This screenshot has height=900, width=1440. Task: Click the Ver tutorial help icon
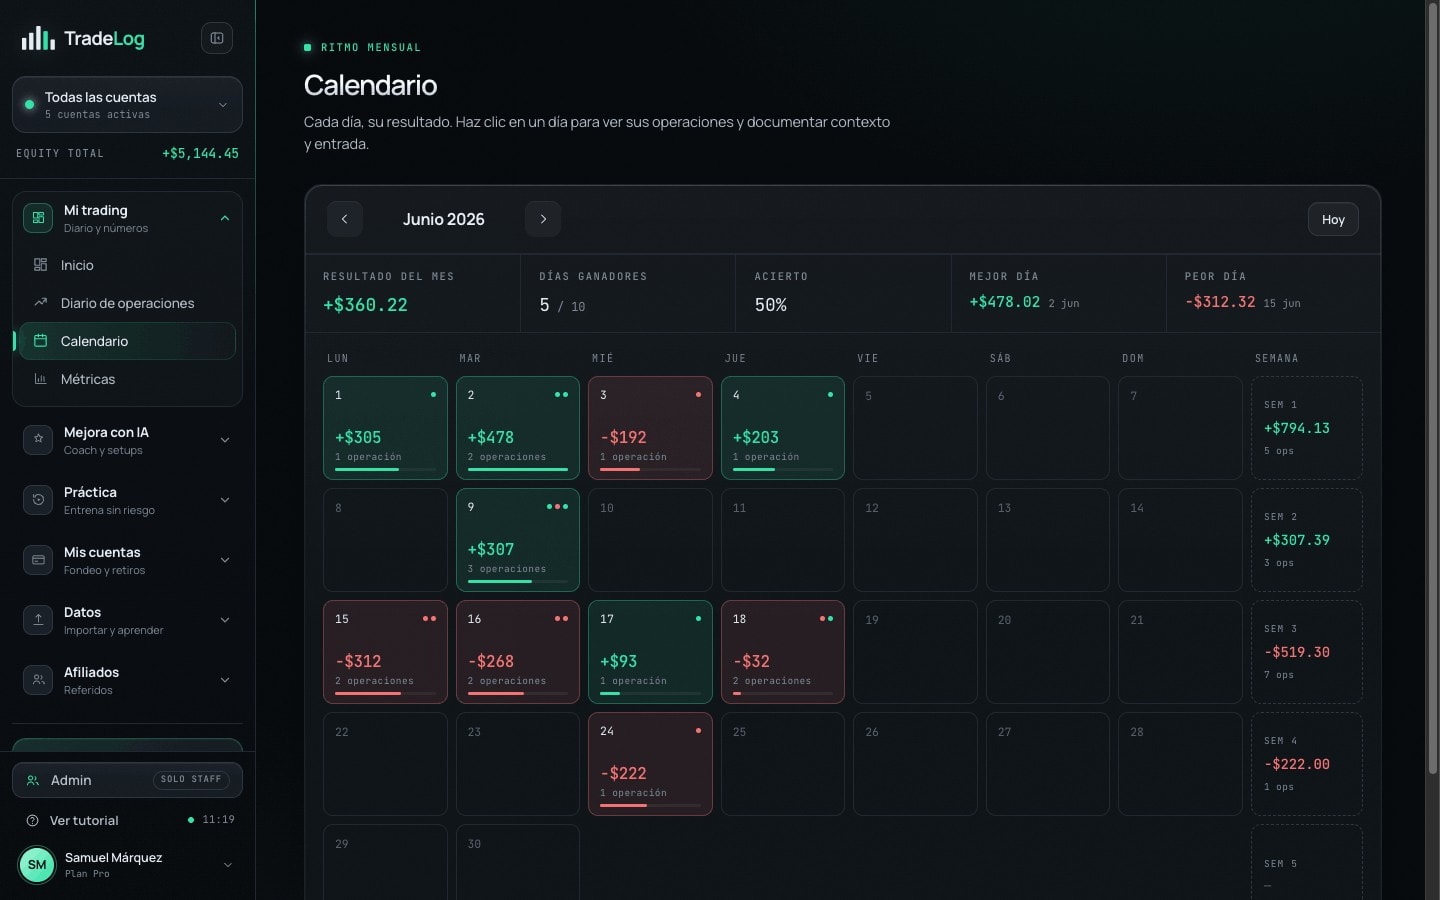pos(32,820)
